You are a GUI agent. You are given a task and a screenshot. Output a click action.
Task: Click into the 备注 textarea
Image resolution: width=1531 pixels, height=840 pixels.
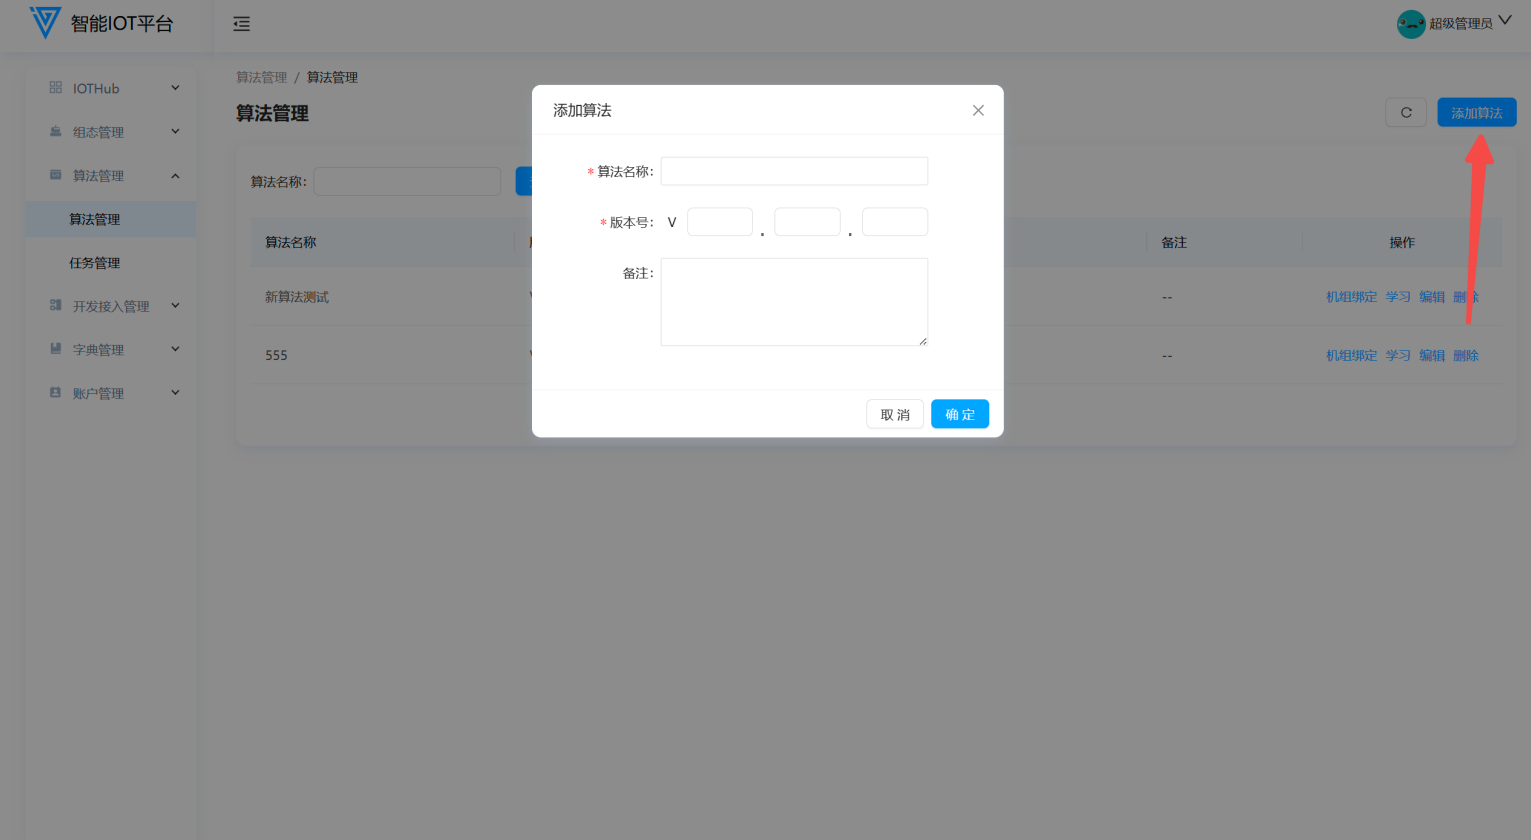point(794,302)
